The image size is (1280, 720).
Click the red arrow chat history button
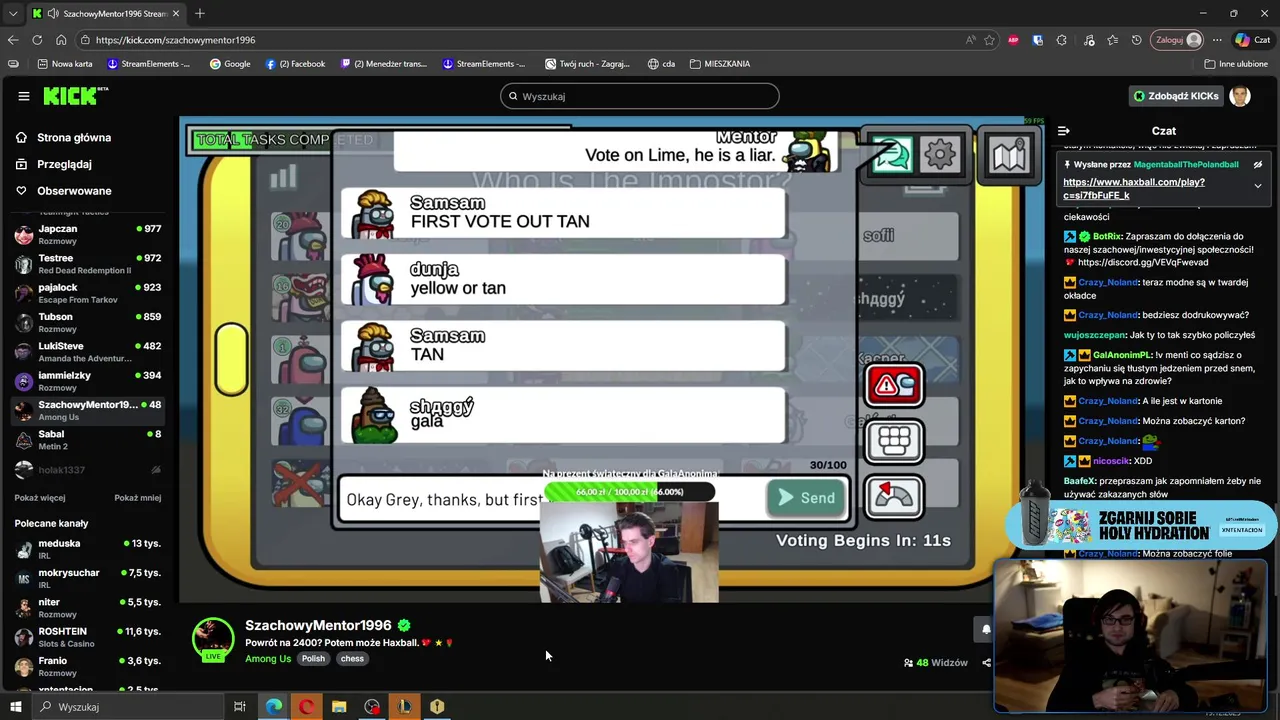(894, 496)
